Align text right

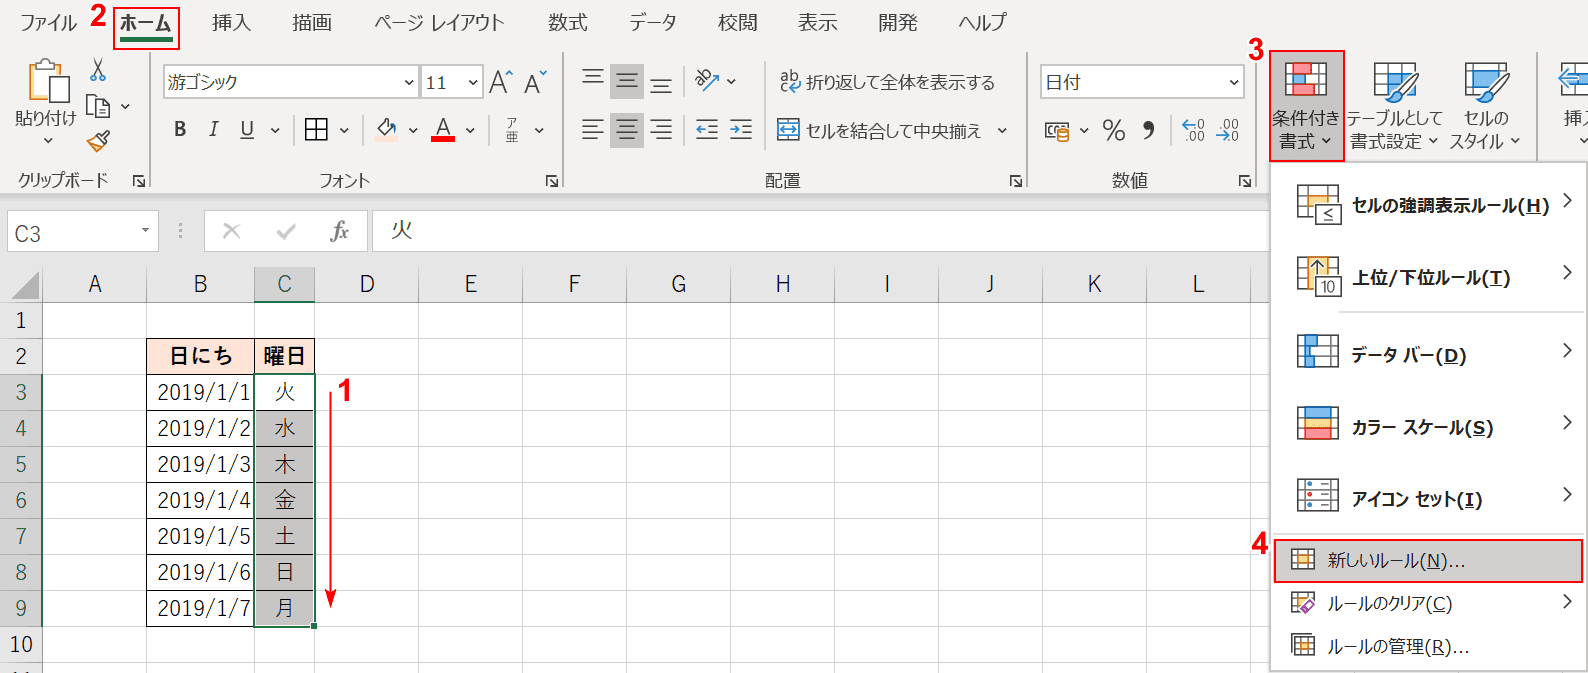(x=661, y=129)
